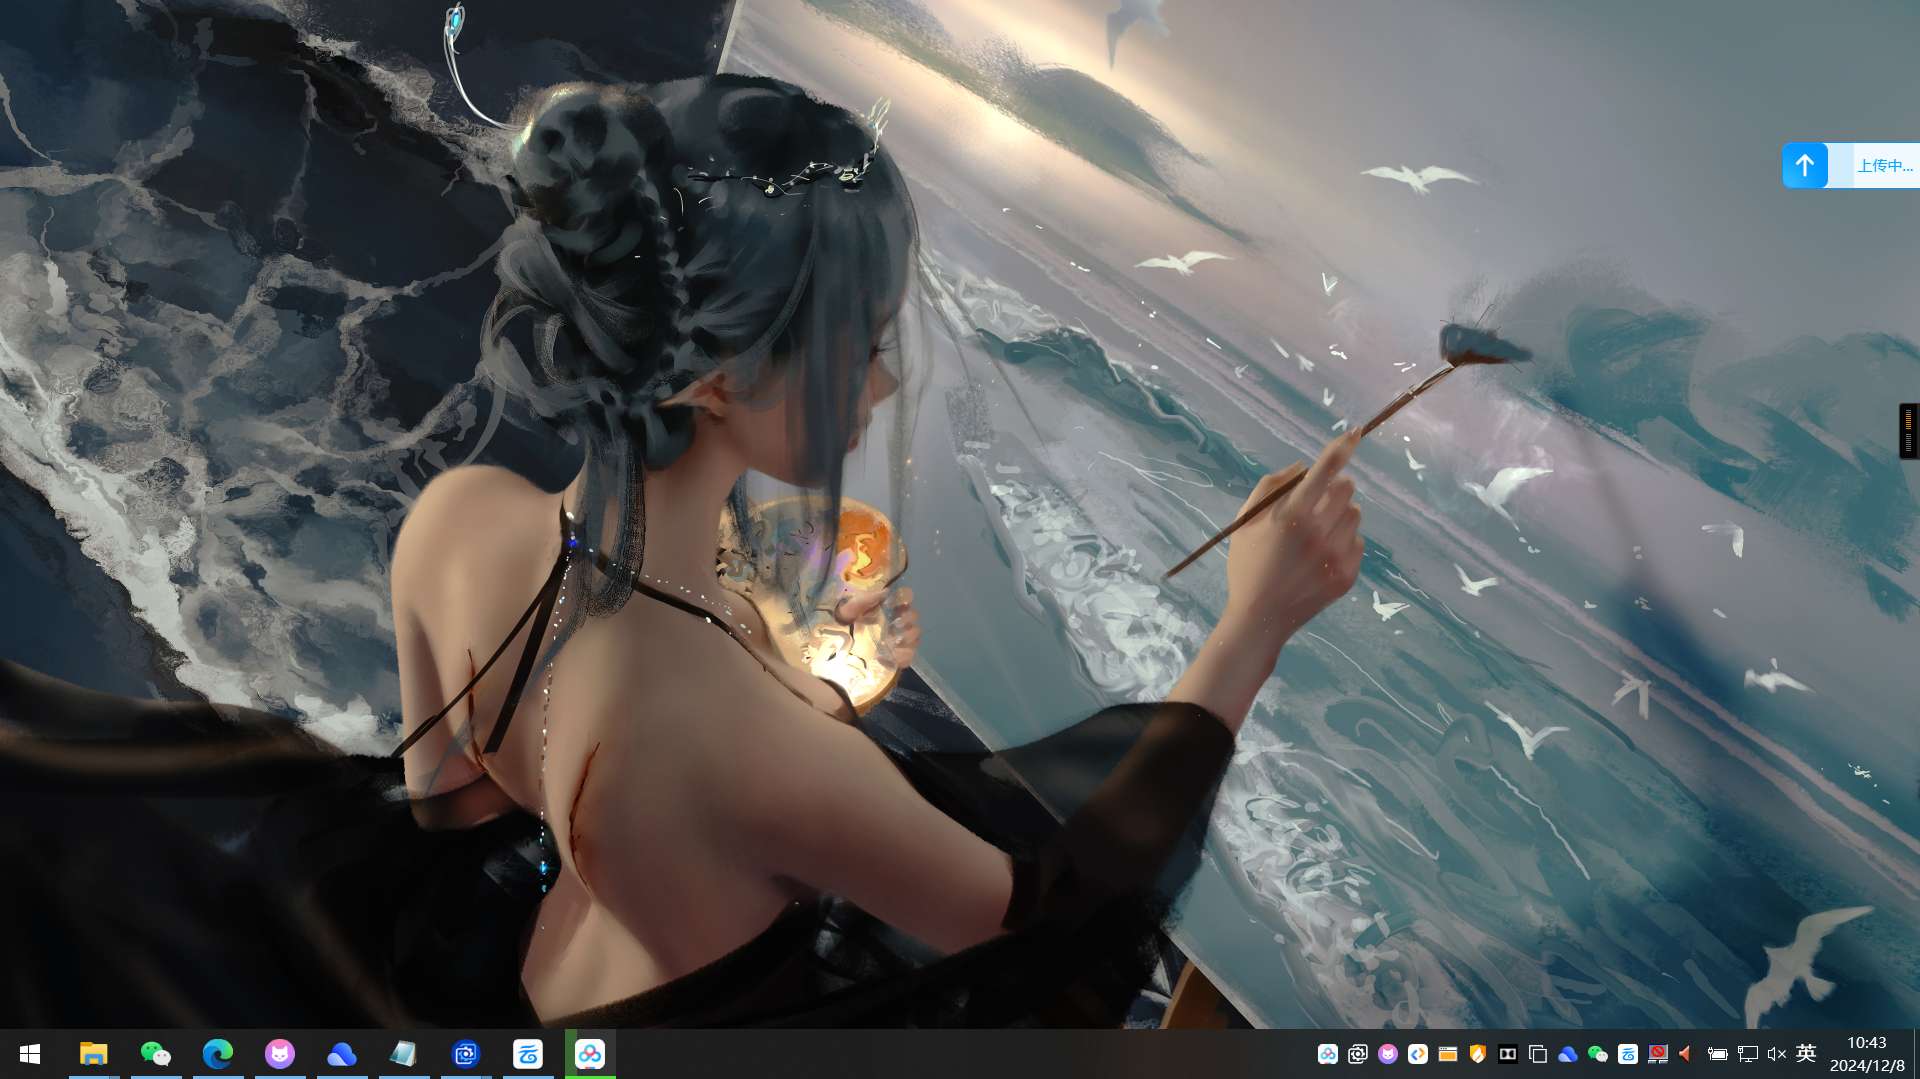Open the Dolby audio tray icon
Image resolution: width=1920 pixels, height=1079 pixels.
tap(1508, 1054)
